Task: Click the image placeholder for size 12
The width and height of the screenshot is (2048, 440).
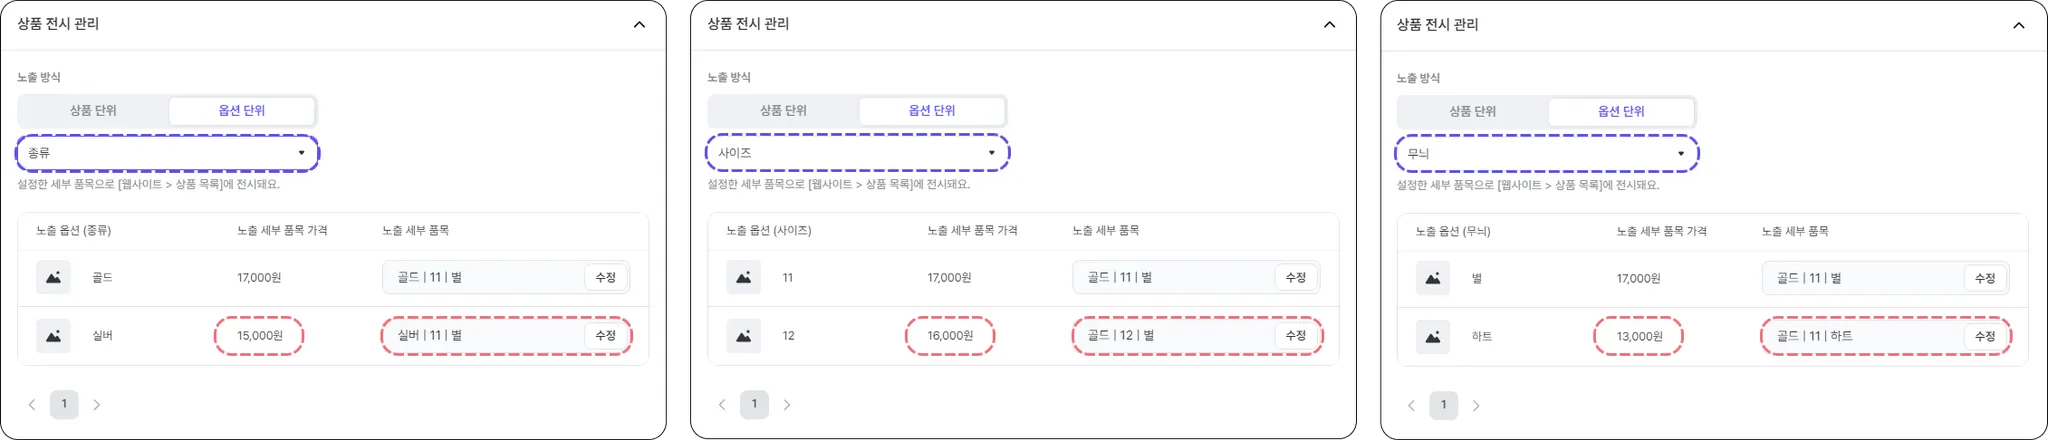Action: [x=744, y=336]
